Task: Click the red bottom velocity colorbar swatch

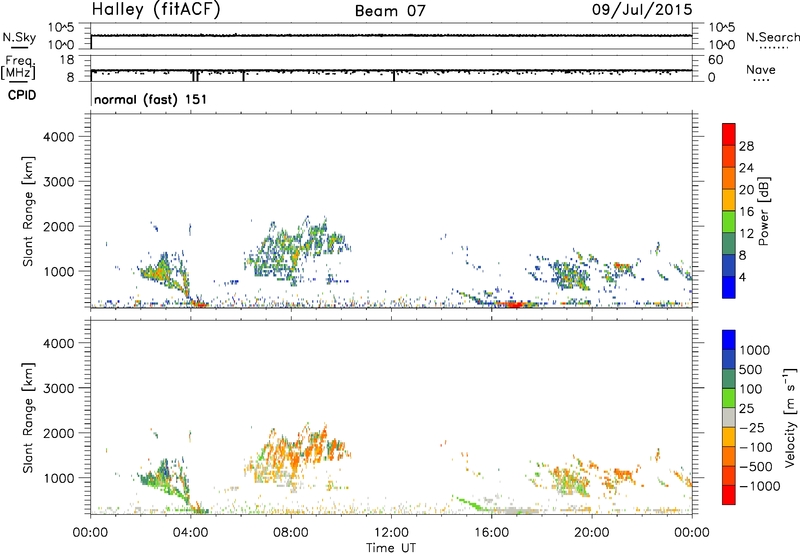Action: coord(729,495)
